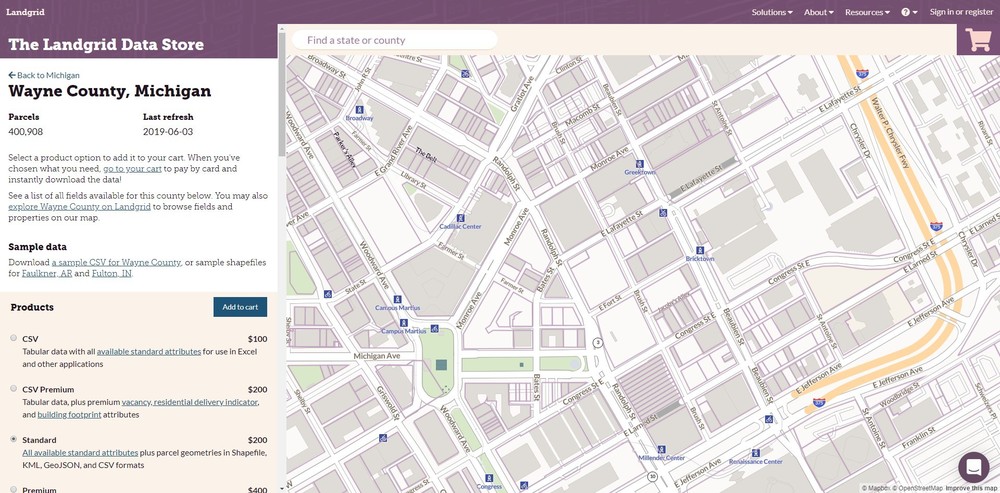The height and width of the screenshot is (493, 1000).
Task: Open the Faulkner, AR sample shapefile link
Action: point(47,274)
